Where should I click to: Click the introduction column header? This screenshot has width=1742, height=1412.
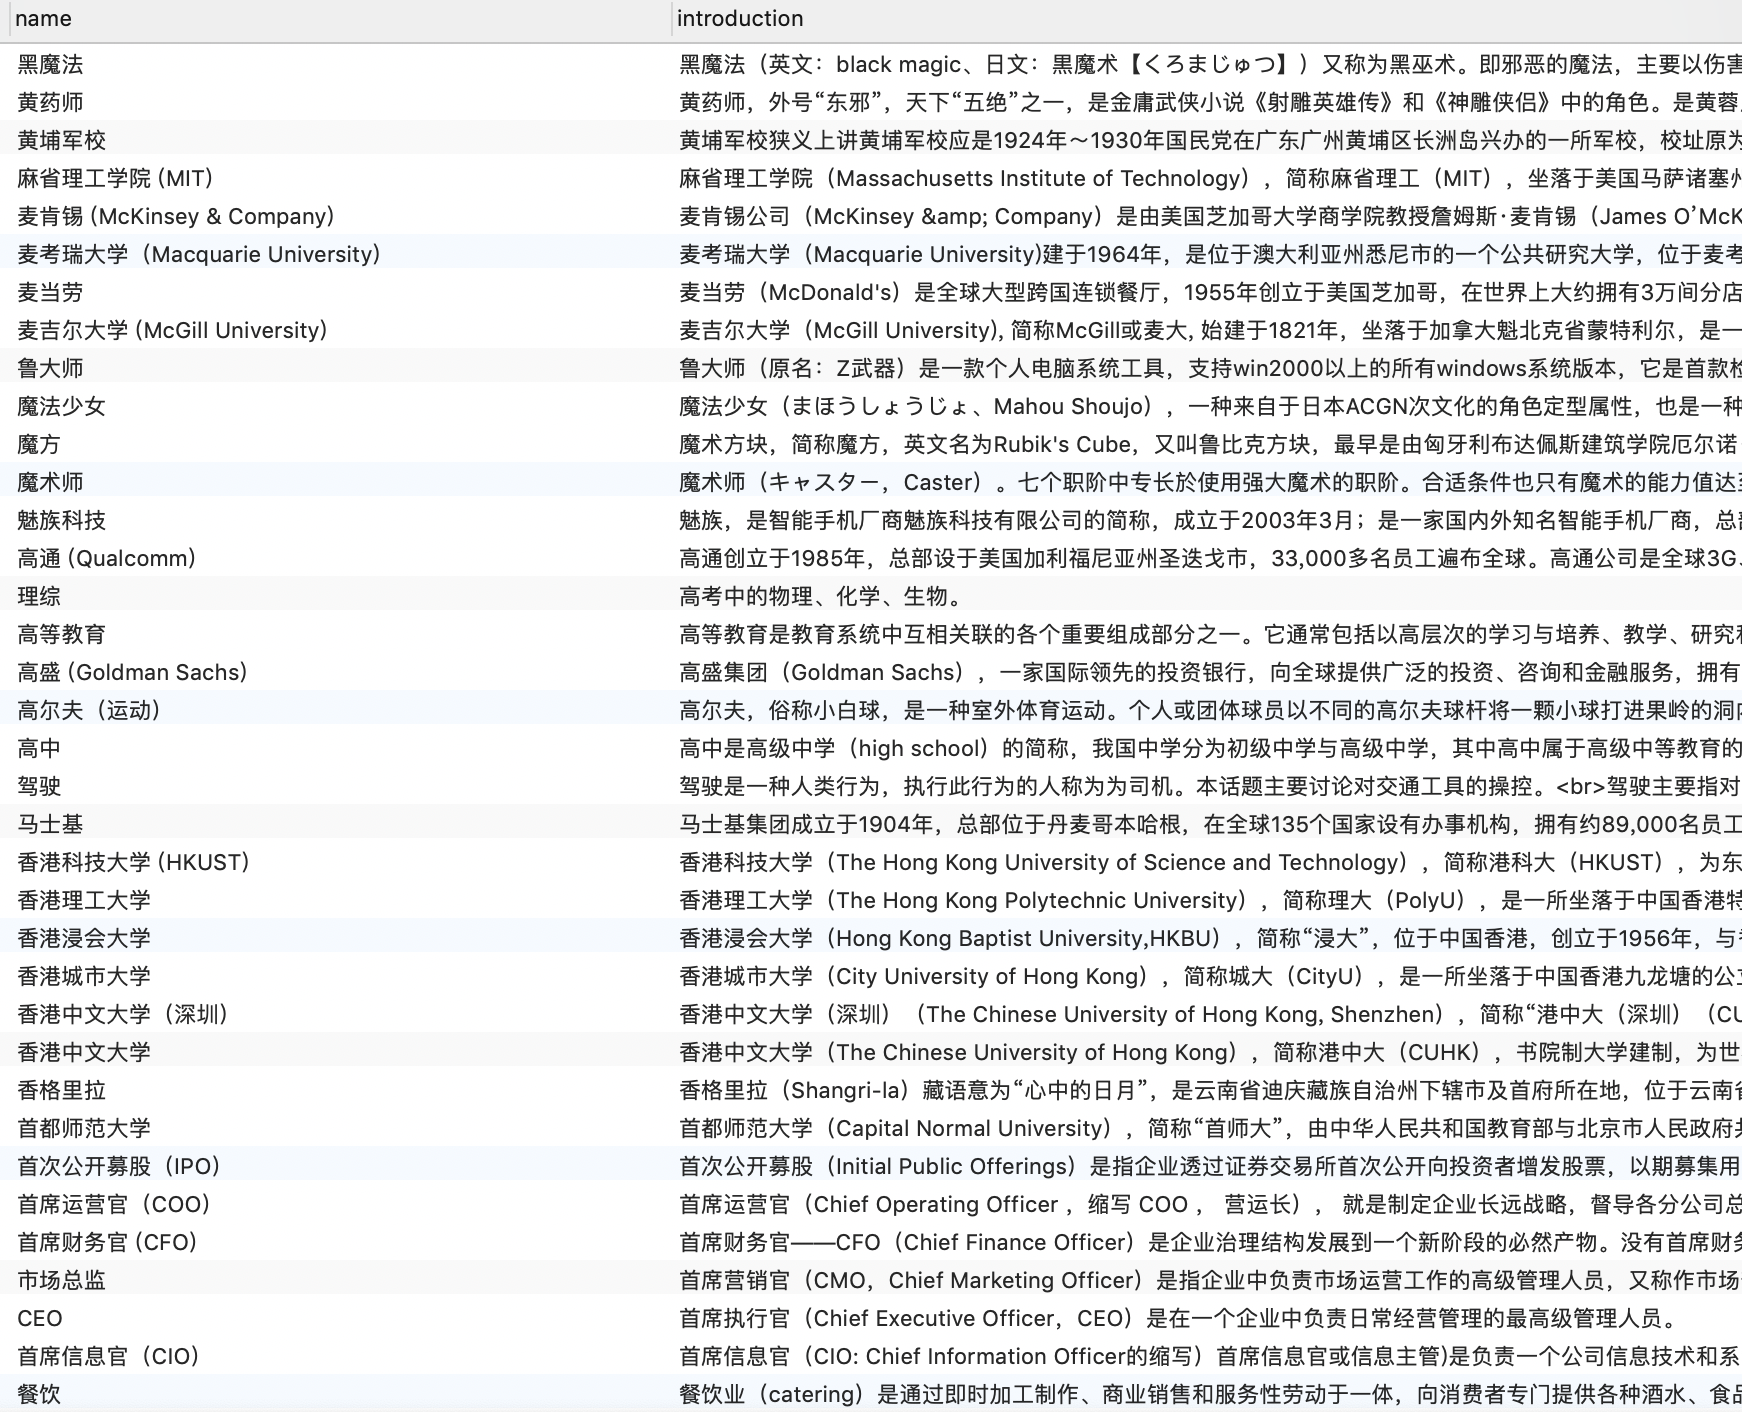point(1208,18)
